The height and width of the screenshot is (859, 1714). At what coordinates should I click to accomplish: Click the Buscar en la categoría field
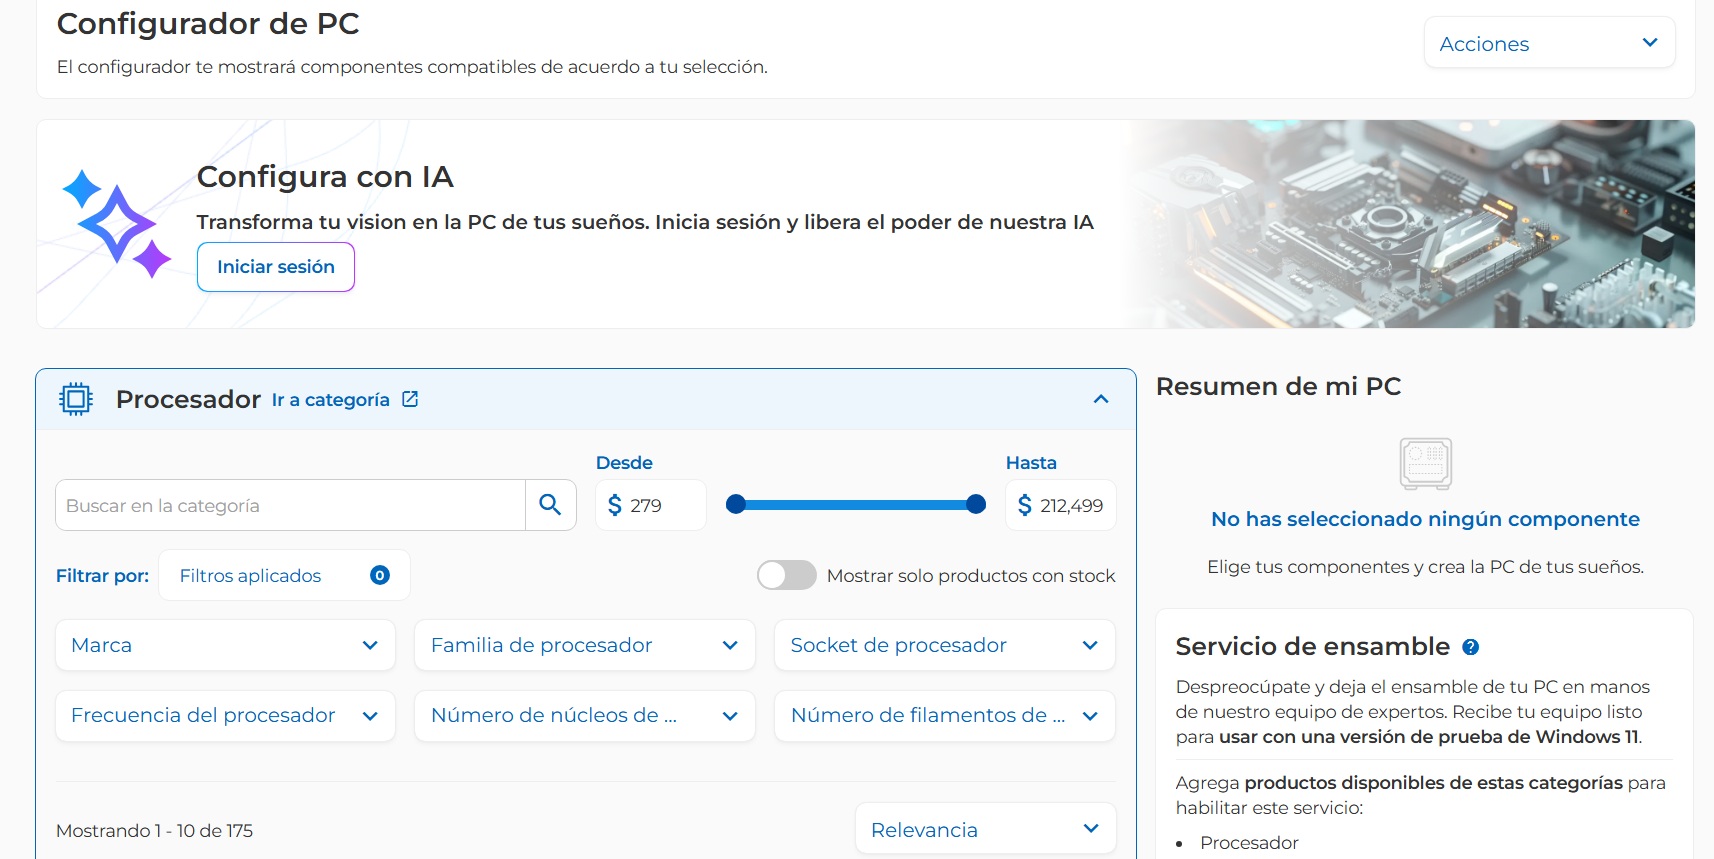click(x=290, y=505)
